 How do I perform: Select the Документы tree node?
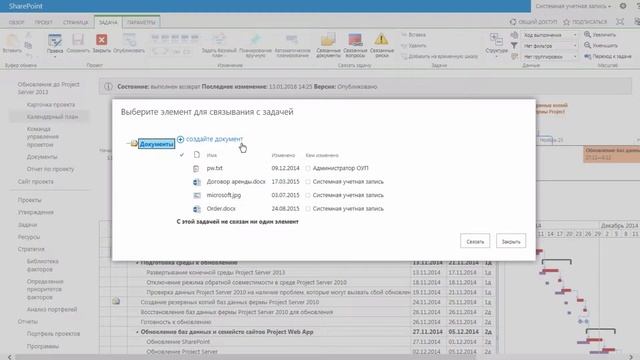click(x=156, y=144)
